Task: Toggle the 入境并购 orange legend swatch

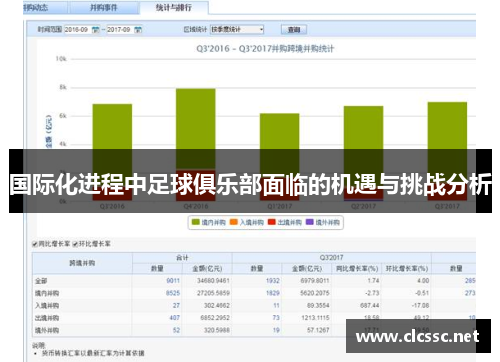Action: click(x=234, y=222)
